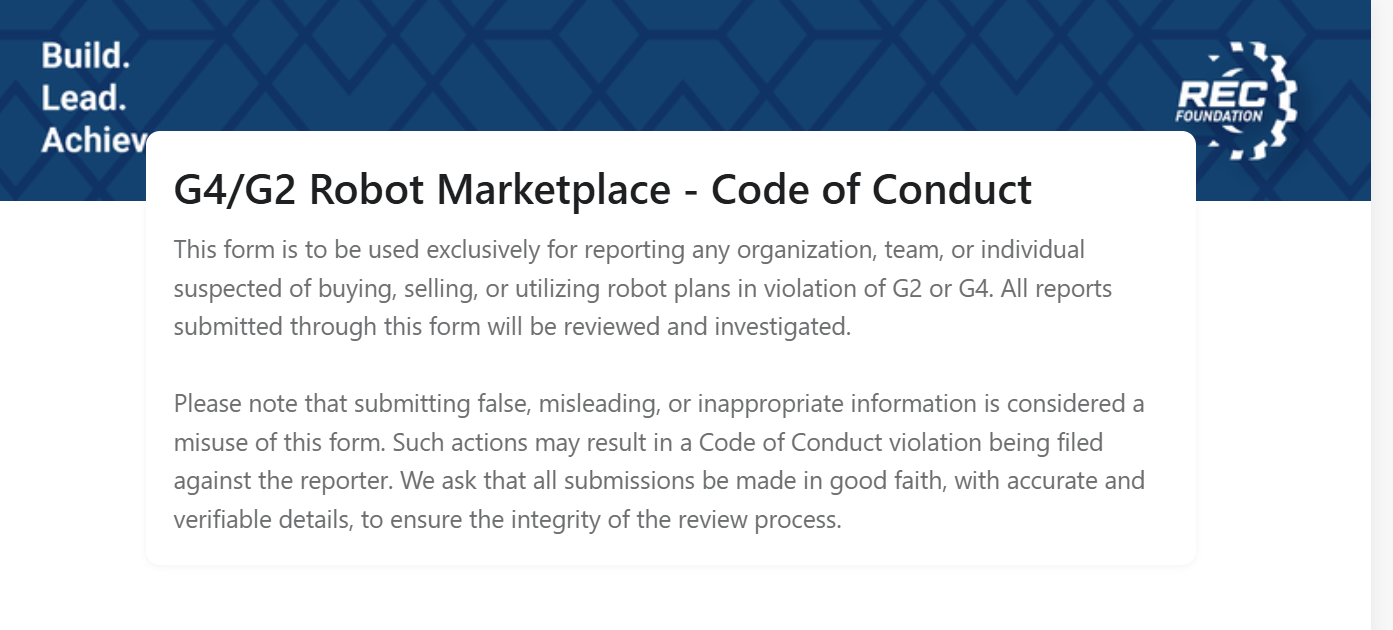Click the blank area below the form card
This screenshot has width=1393, height=630.
pyautogui.click(x=670, y=598)
